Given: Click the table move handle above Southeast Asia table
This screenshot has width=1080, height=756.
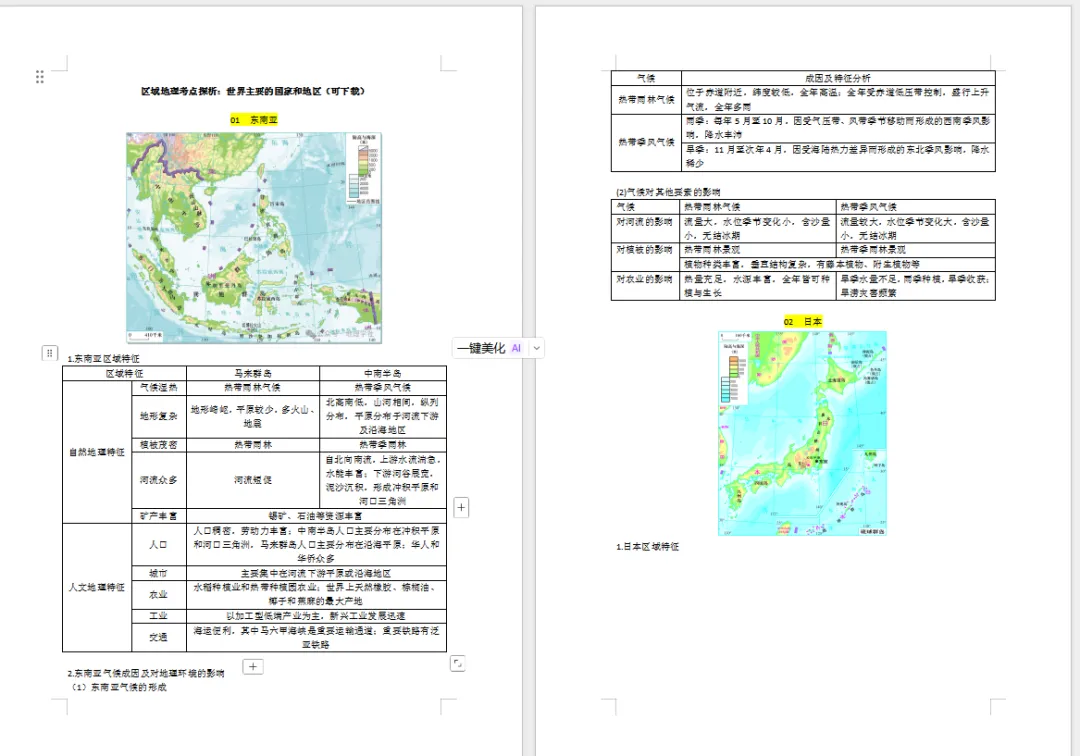Looking at the screenshot, I should point(49,353).
